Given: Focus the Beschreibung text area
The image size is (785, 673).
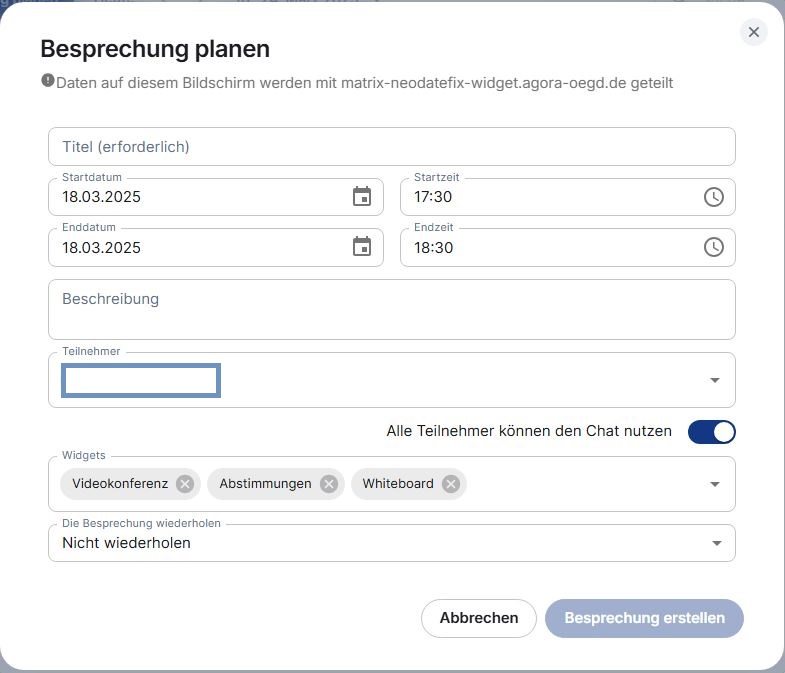Looking at the screenshot, I should pyautogui.click(x=391, y=309).
